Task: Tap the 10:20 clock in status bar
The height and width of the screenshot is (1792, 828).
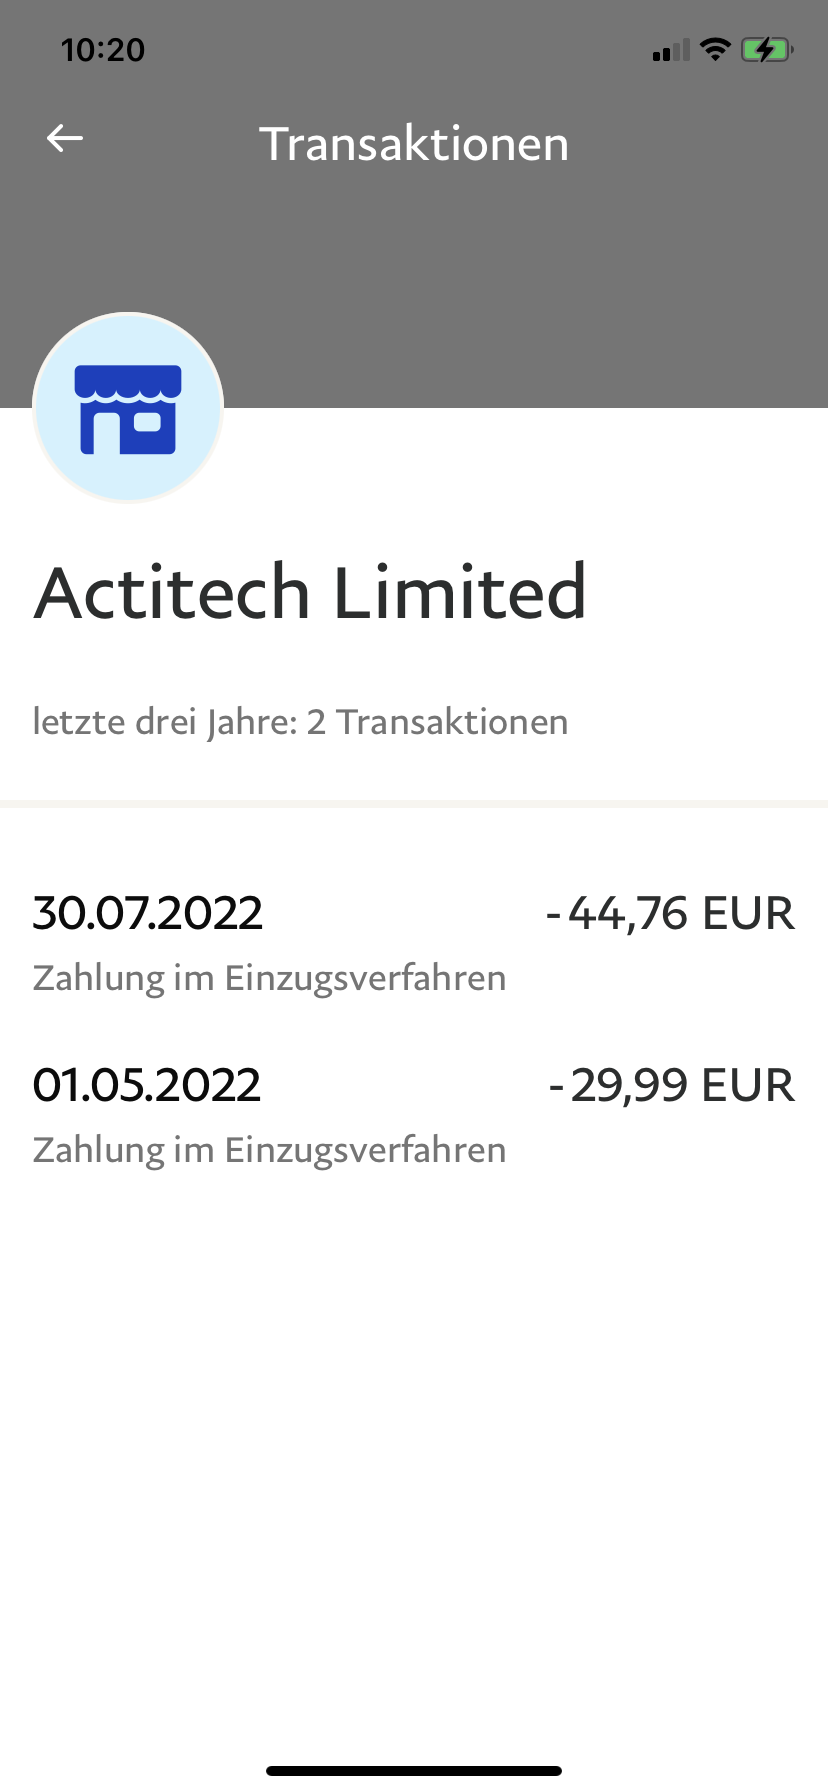Action: tap(103, 50)
